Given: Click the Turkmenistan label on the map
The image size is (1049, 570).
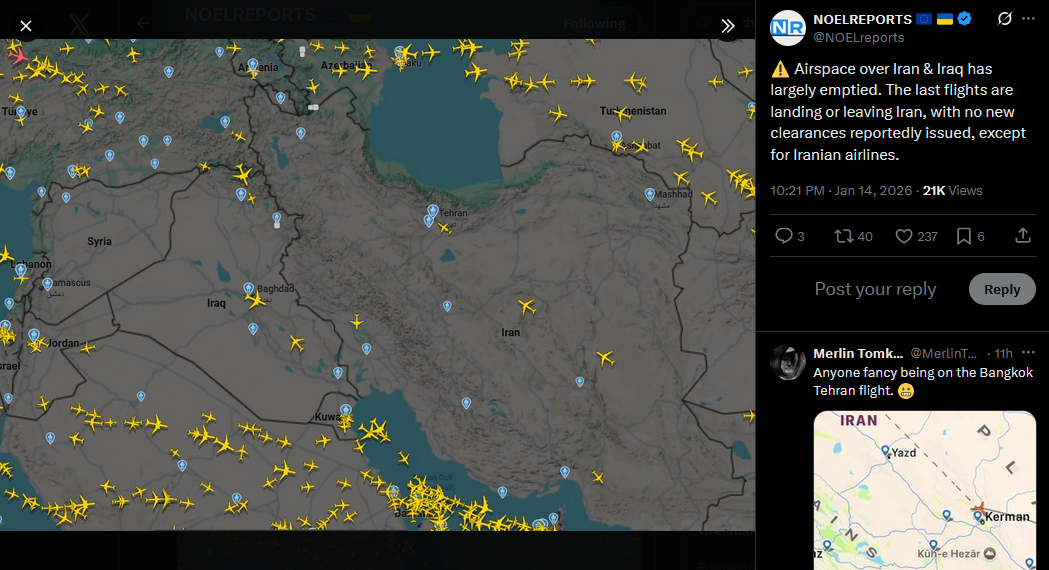Looking at the screenshot, I should [633, 111].
